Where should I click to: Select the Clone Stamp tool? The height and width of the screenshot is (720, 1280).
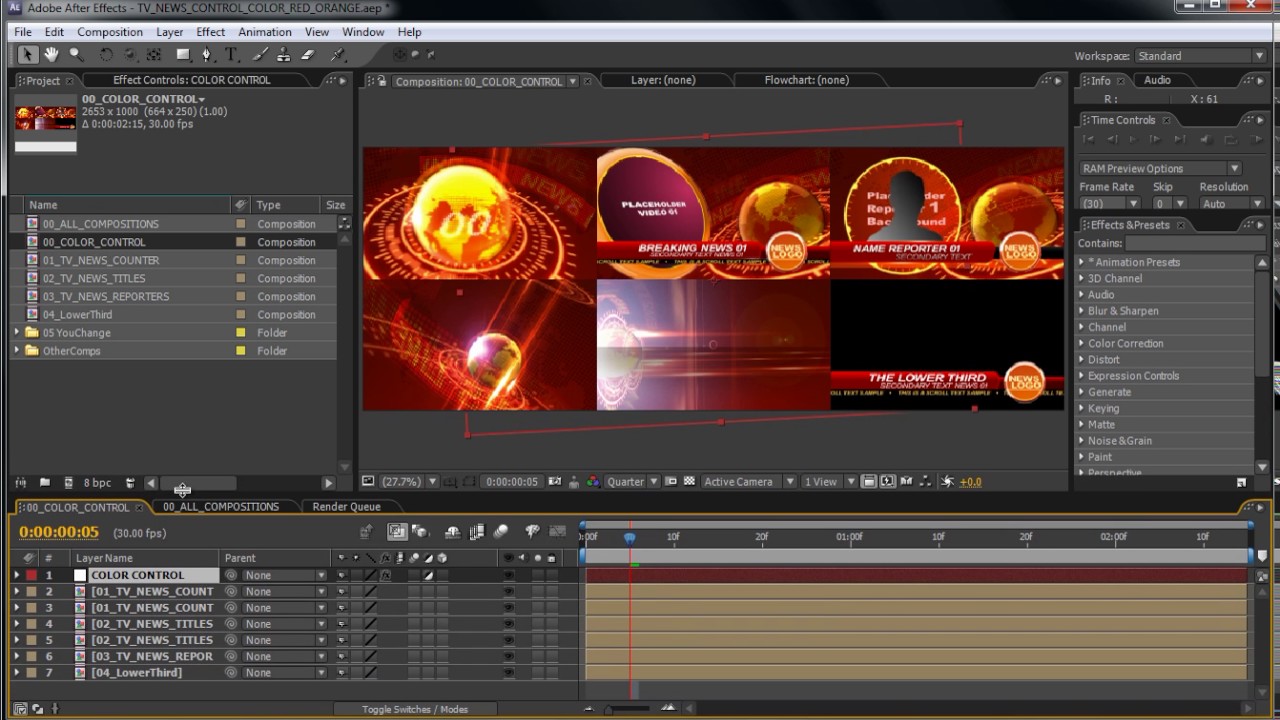pyautogui.click(x=284, y=55)
